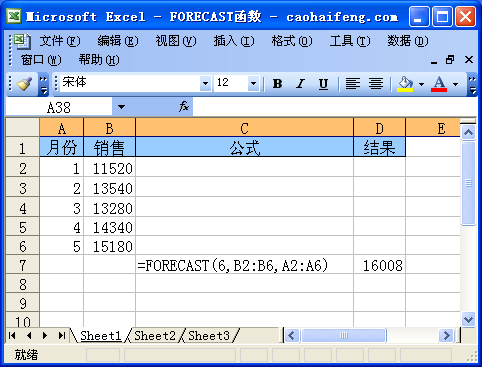Click horizontal scrollbar right arrow
This screenshot has height=367, width=482.
pos(446,336)
